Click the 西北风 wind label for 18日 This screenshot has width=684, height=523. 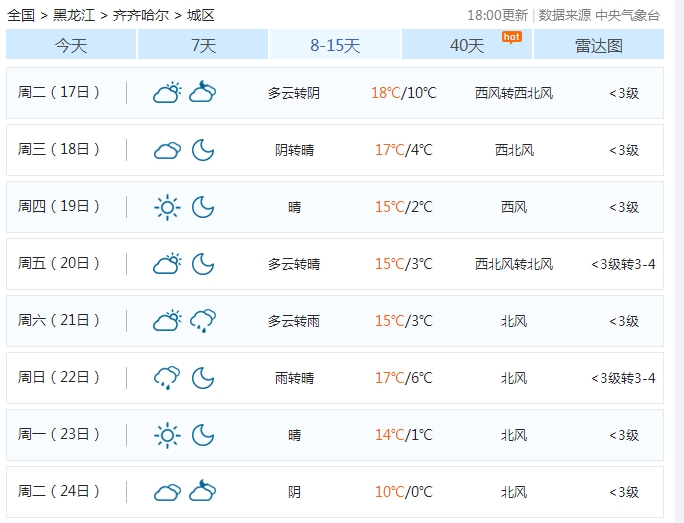tap(514, 150)
